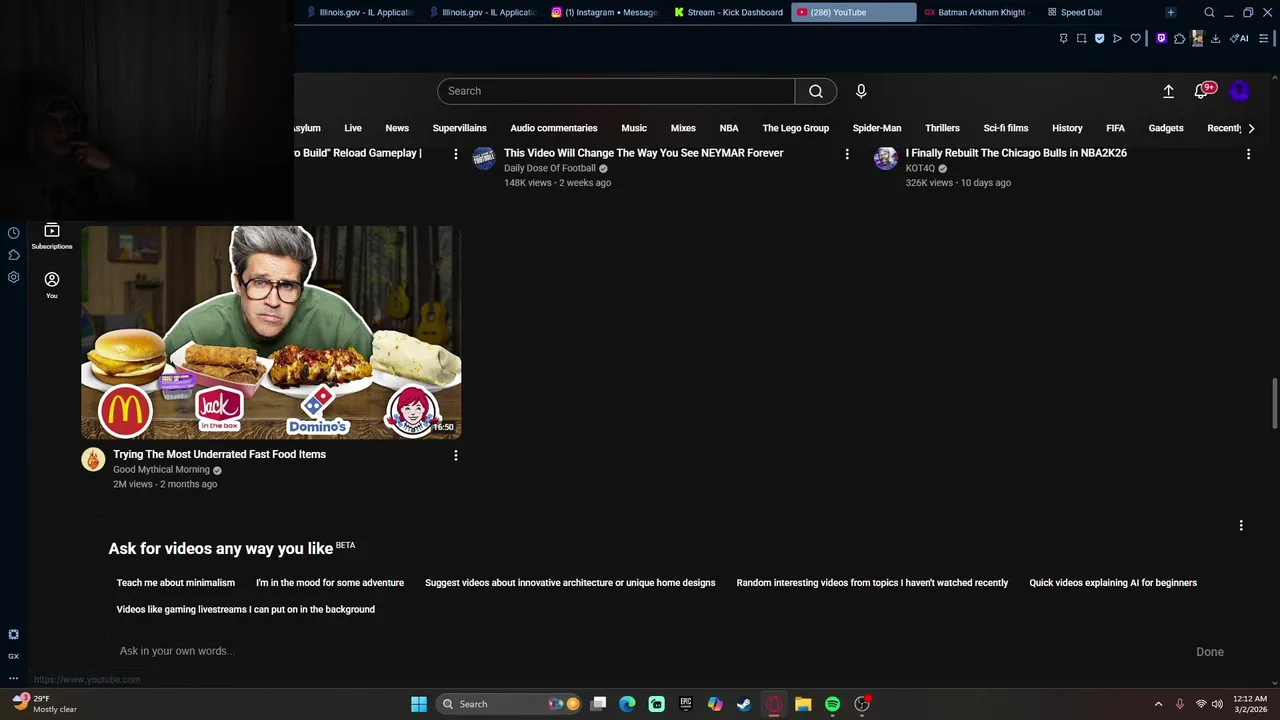1280x720 pixels.
Task: Open Opera settings gear in sidebar
Action: 14,277
